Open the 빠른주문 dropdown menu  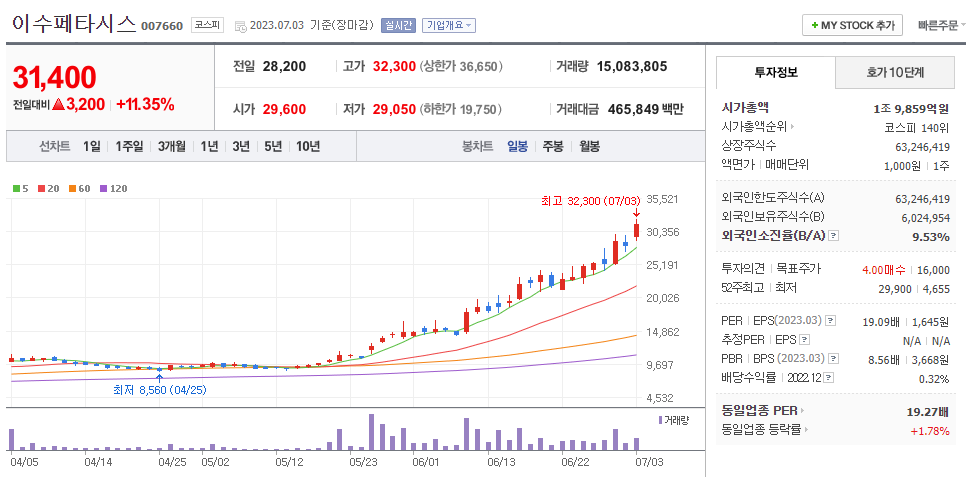click(x=942, y=25)
